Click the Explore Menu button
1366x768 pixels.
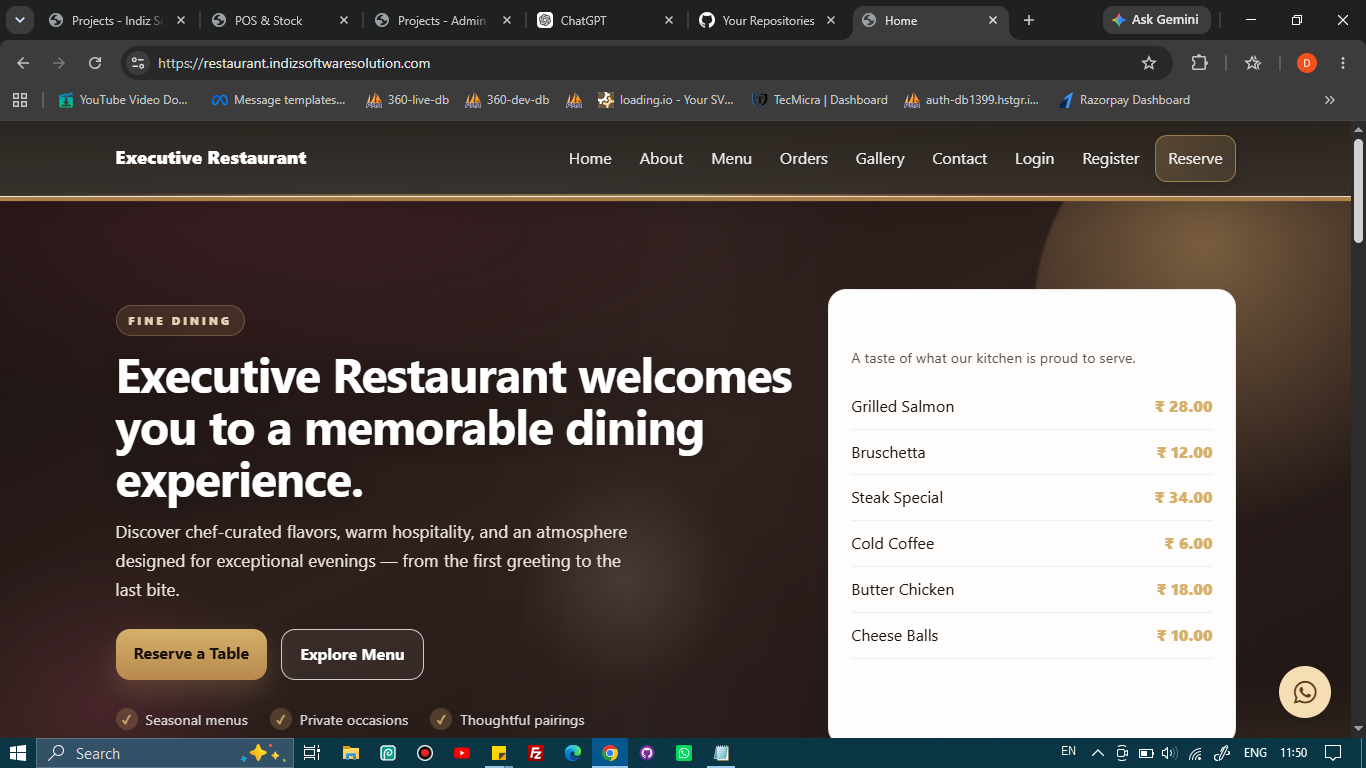tap(352, 654)
